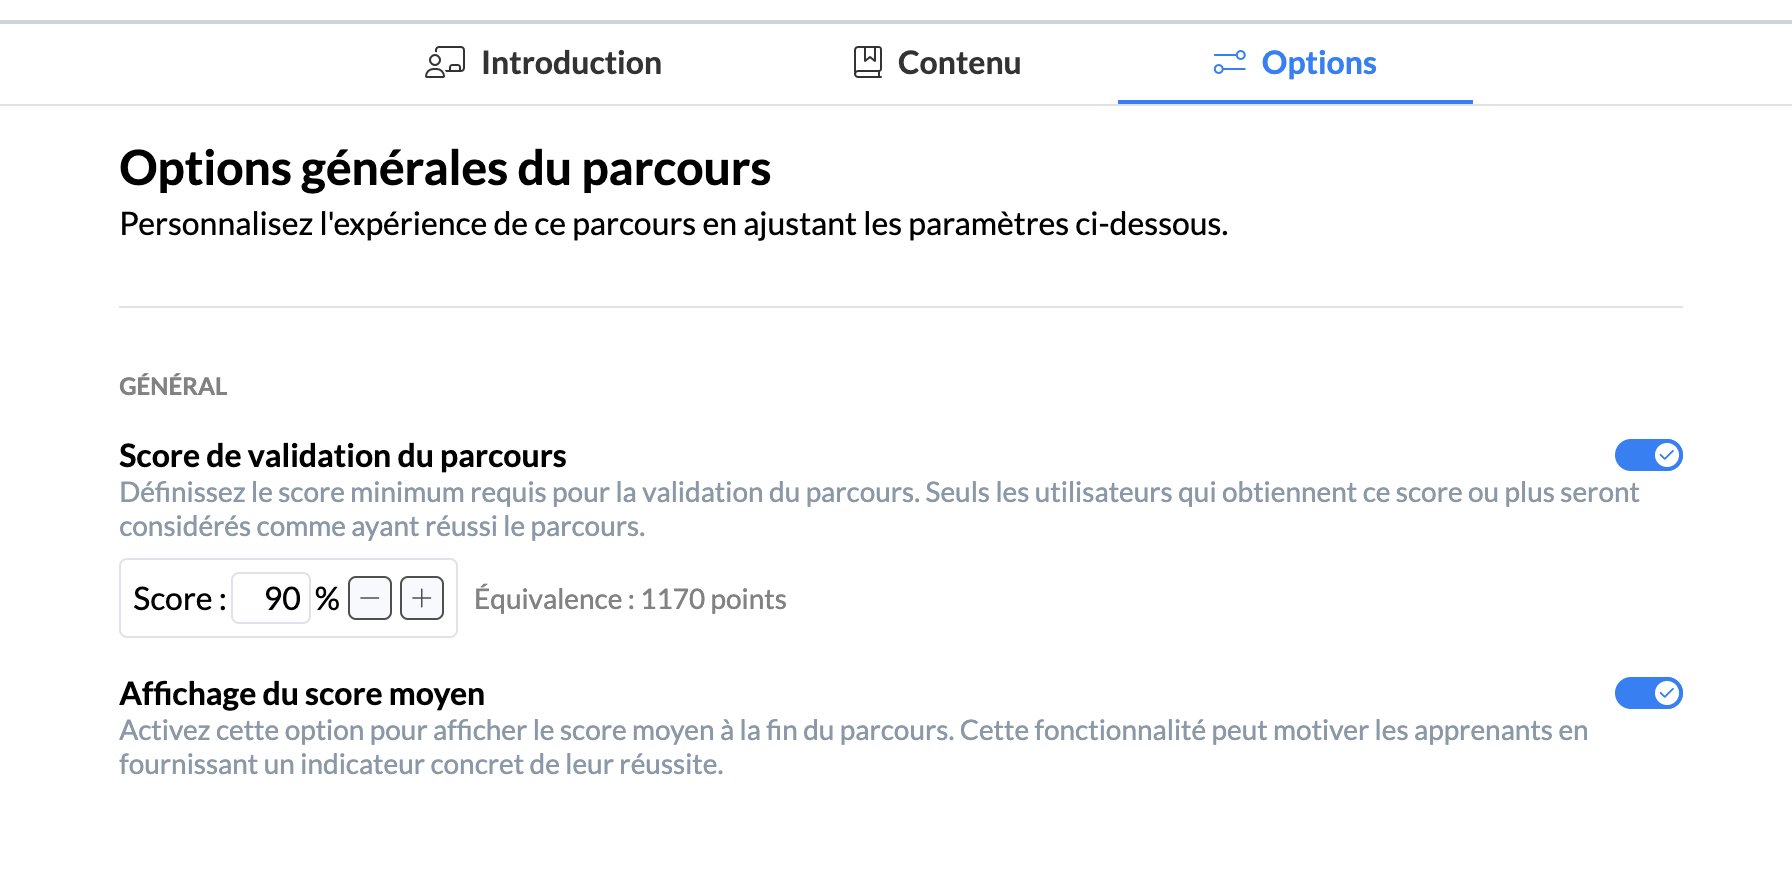Click the Score de validation du parcours title

pos(342,456)
